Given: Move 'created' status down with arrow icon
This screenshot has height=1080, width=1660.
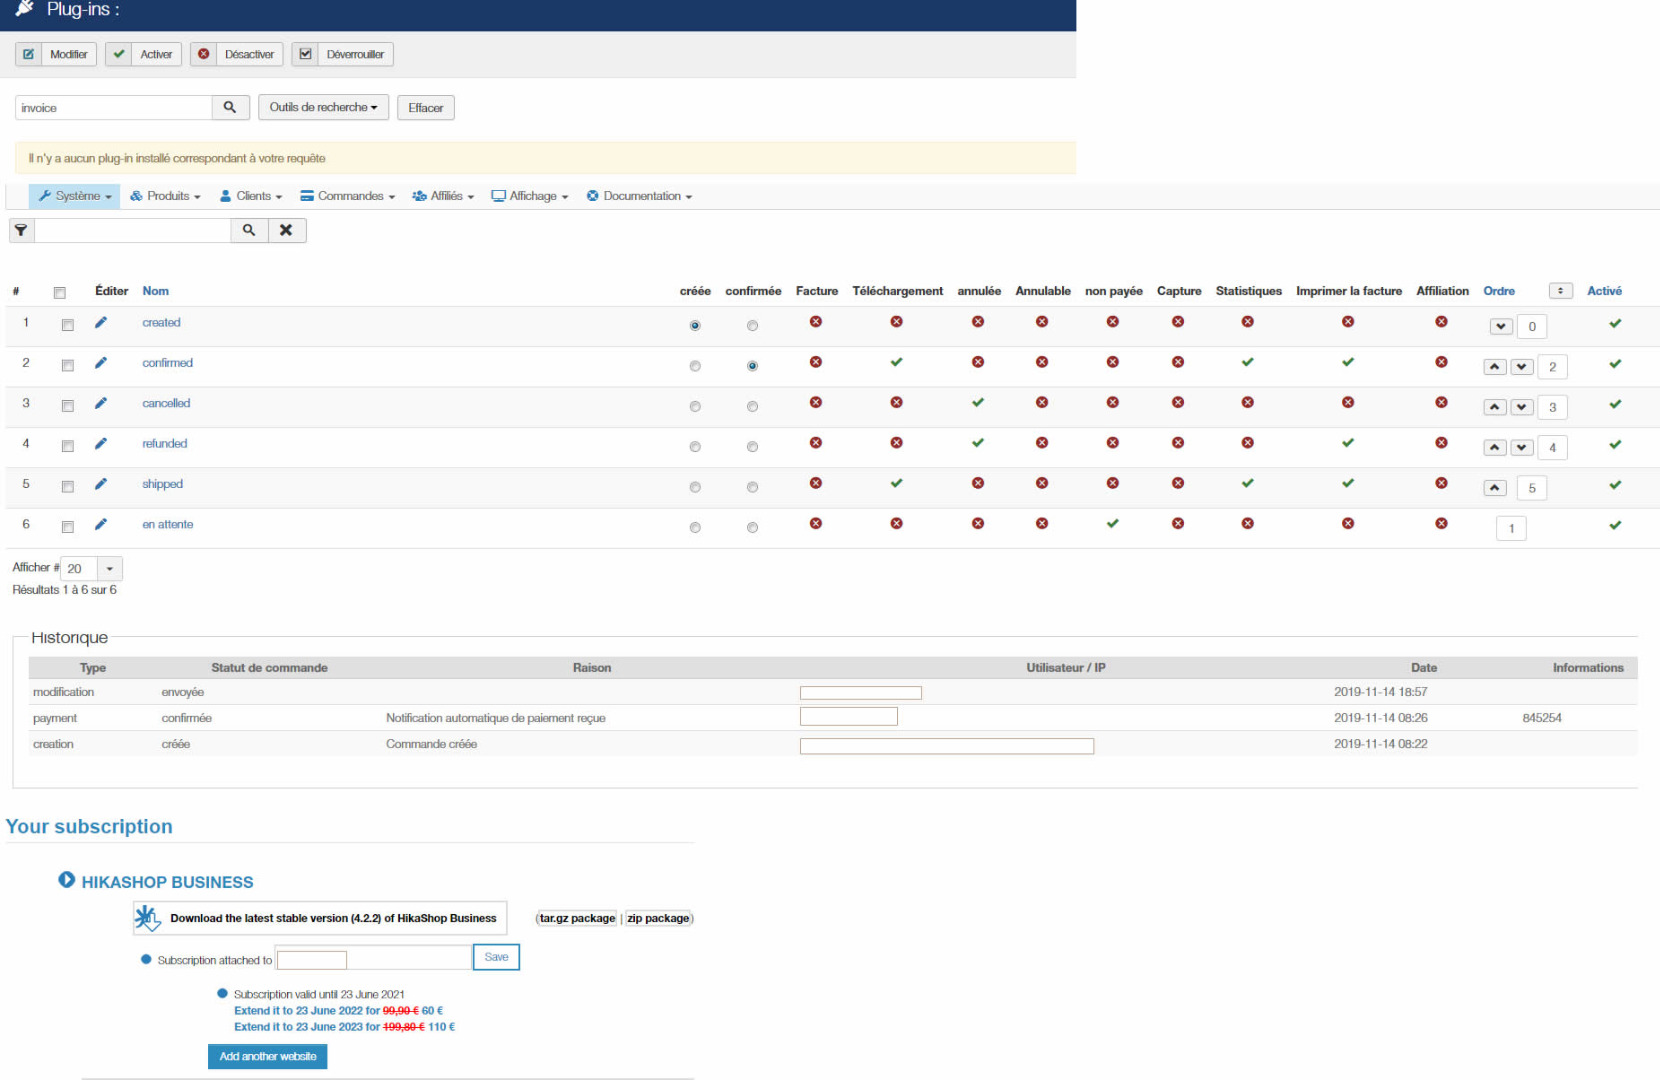Looking at the screenshot, I should coord(1500,326).
